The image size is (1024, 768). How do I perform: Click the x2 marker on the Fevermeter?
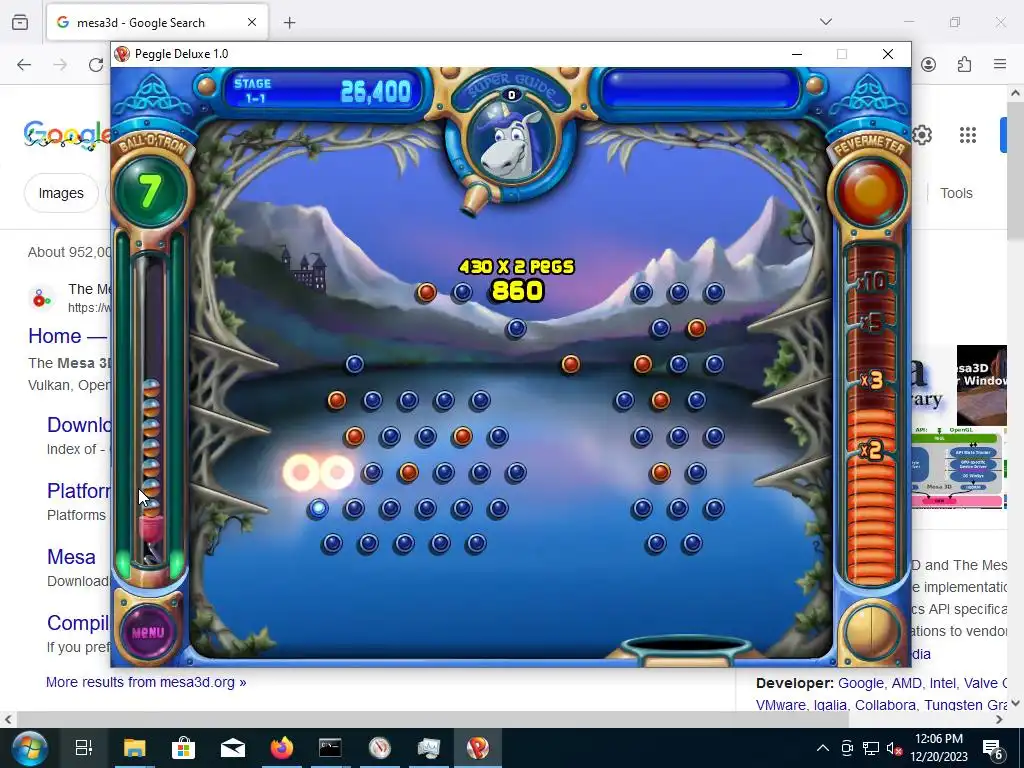872,450
